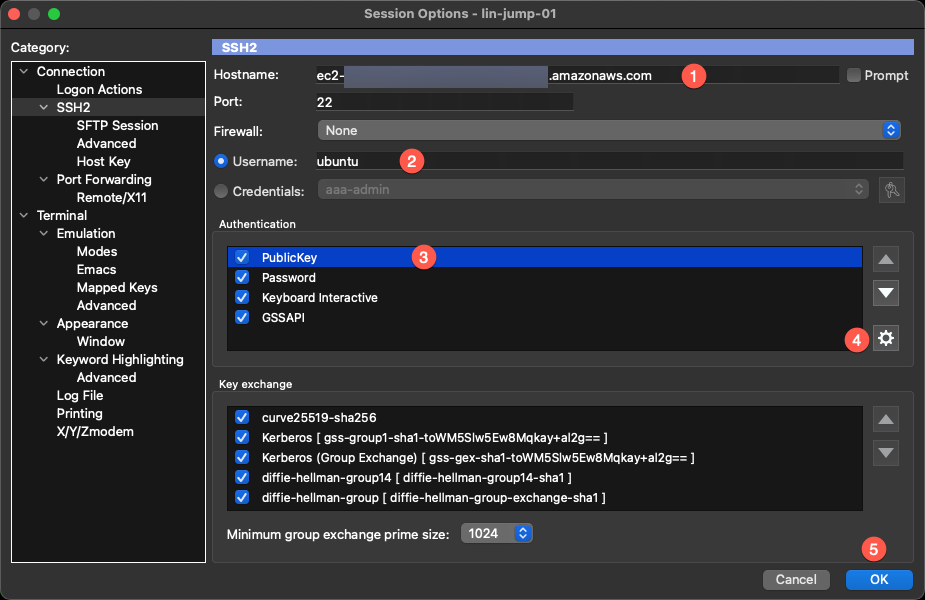
Task: Click into the Hostname field
Action: 577,75
